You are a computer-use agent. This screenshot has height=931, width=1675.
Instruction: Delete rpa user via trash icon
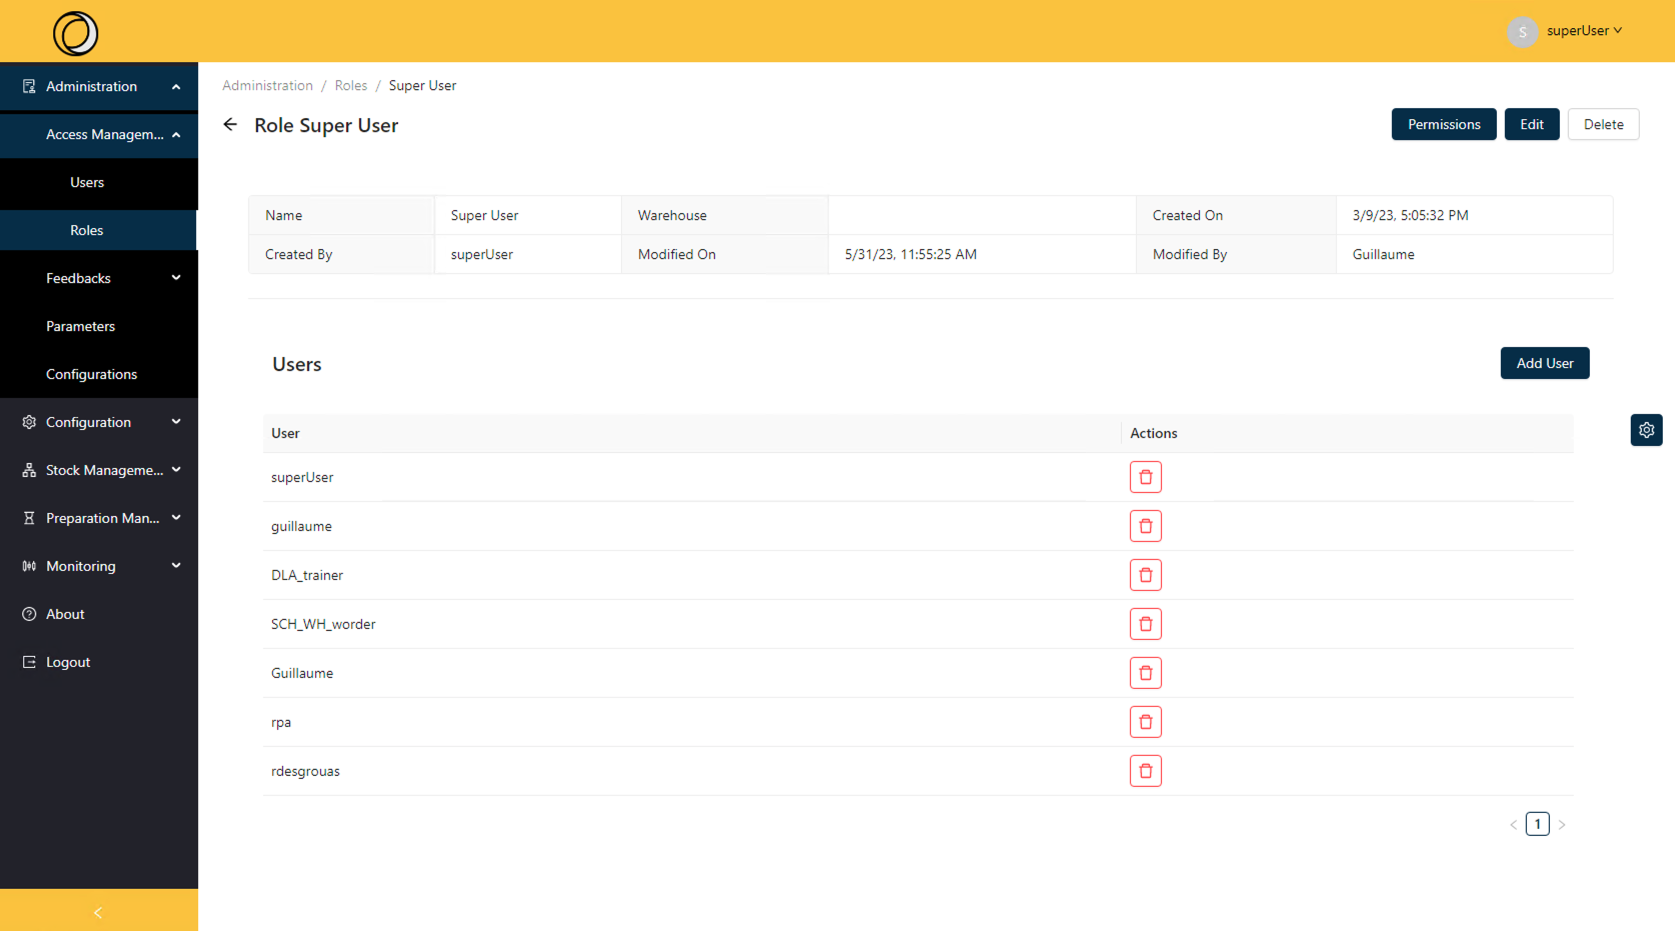[x=1145, y=722]
